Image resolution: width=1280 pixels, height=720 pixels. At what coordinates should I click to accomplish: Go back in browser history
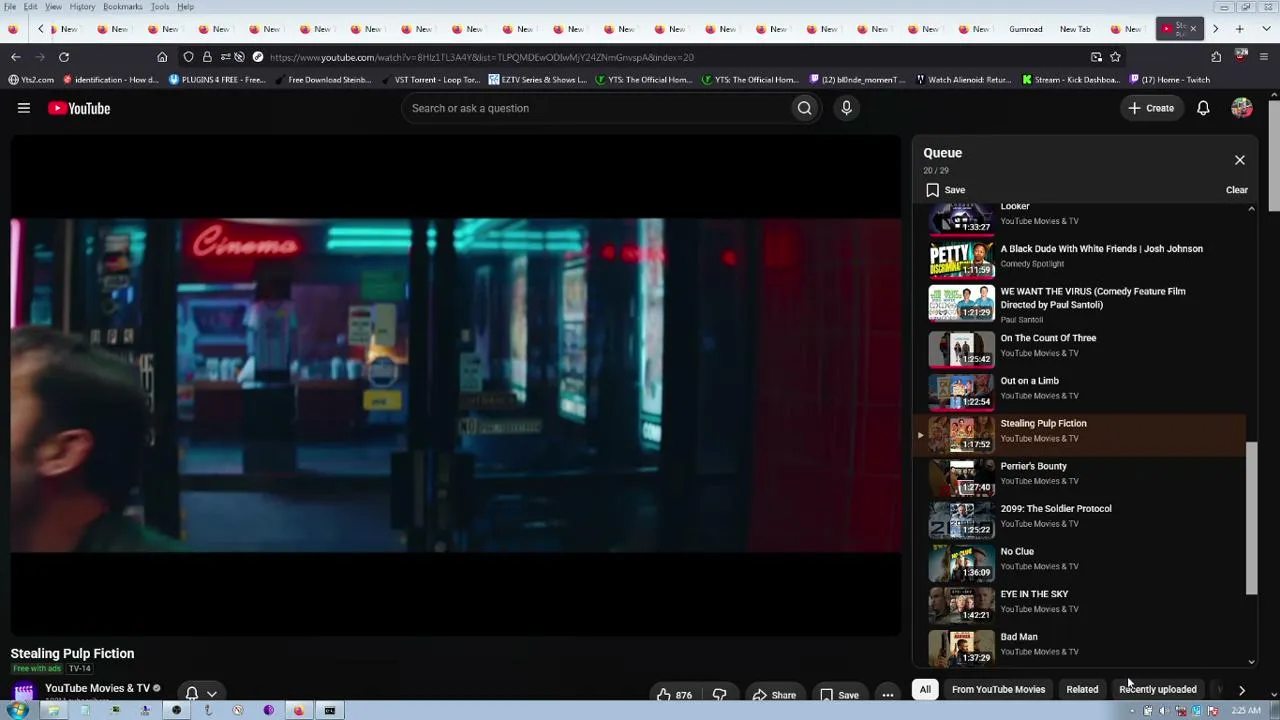point(15,57)
